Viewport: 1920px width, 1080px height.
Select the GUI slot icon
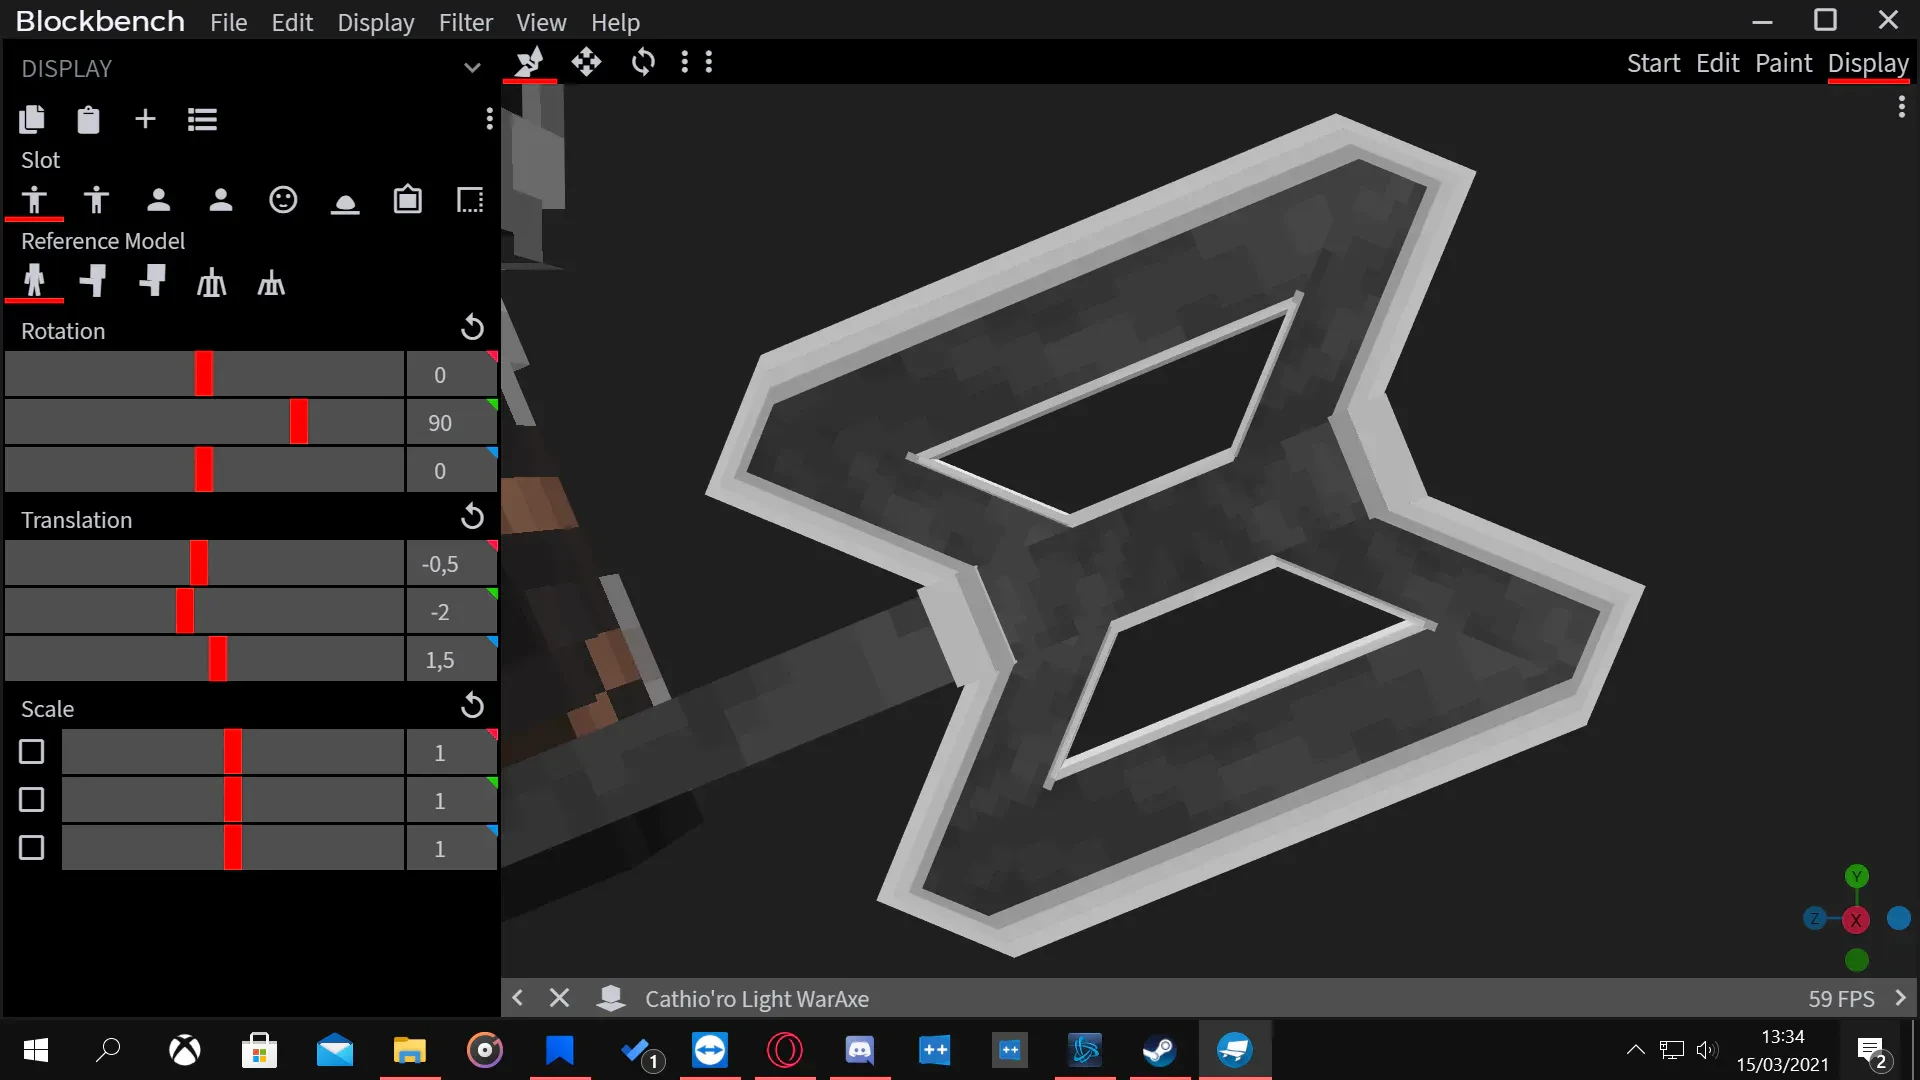coord(470,200)
